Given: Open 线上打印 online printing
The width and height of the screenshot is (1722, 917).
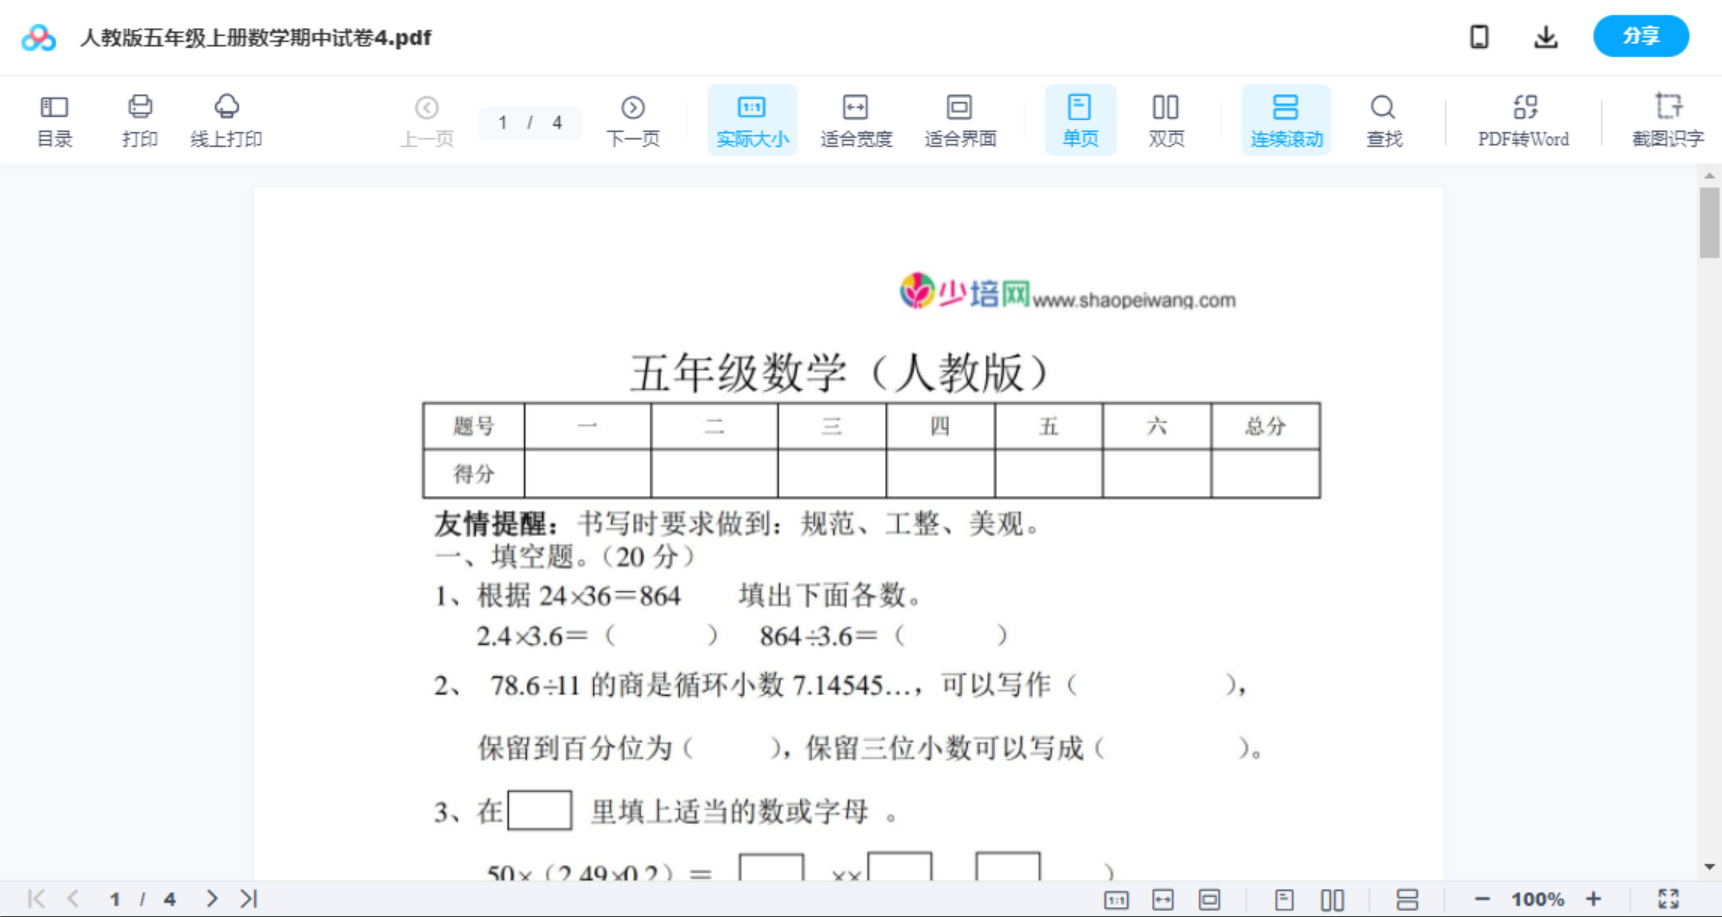Looking at the screenshot, I should tap(226, 121).
